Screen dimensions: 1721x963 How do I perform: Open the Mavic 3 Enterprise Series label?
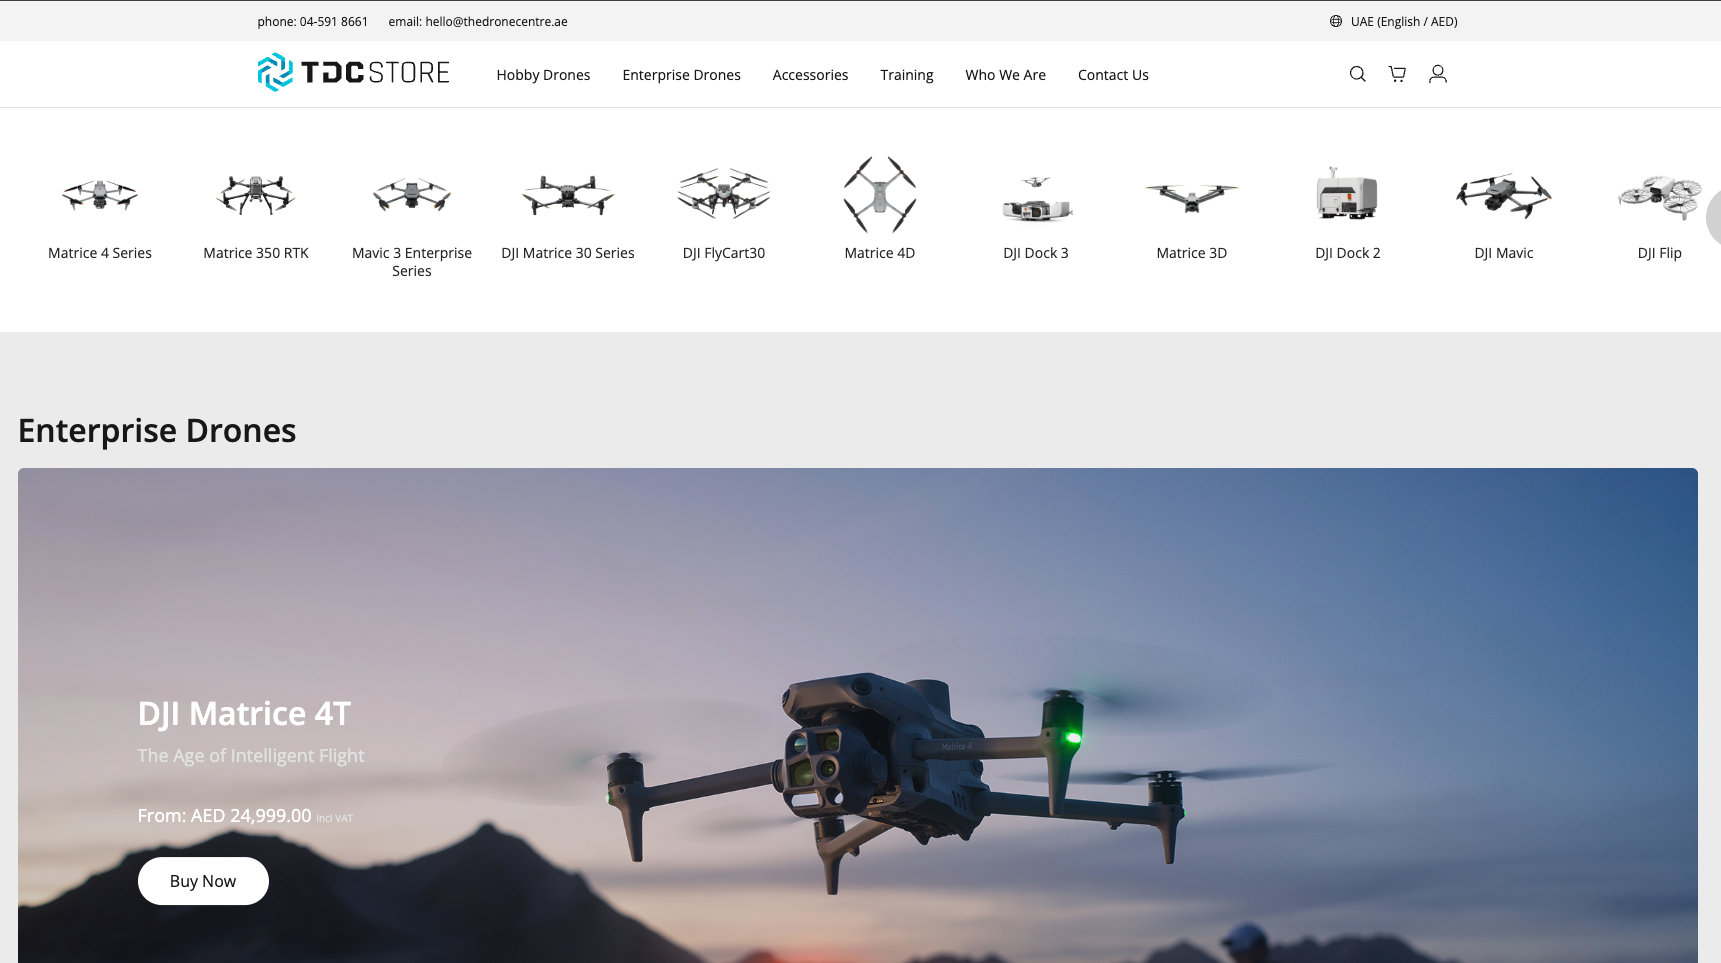tap(412, 262)
